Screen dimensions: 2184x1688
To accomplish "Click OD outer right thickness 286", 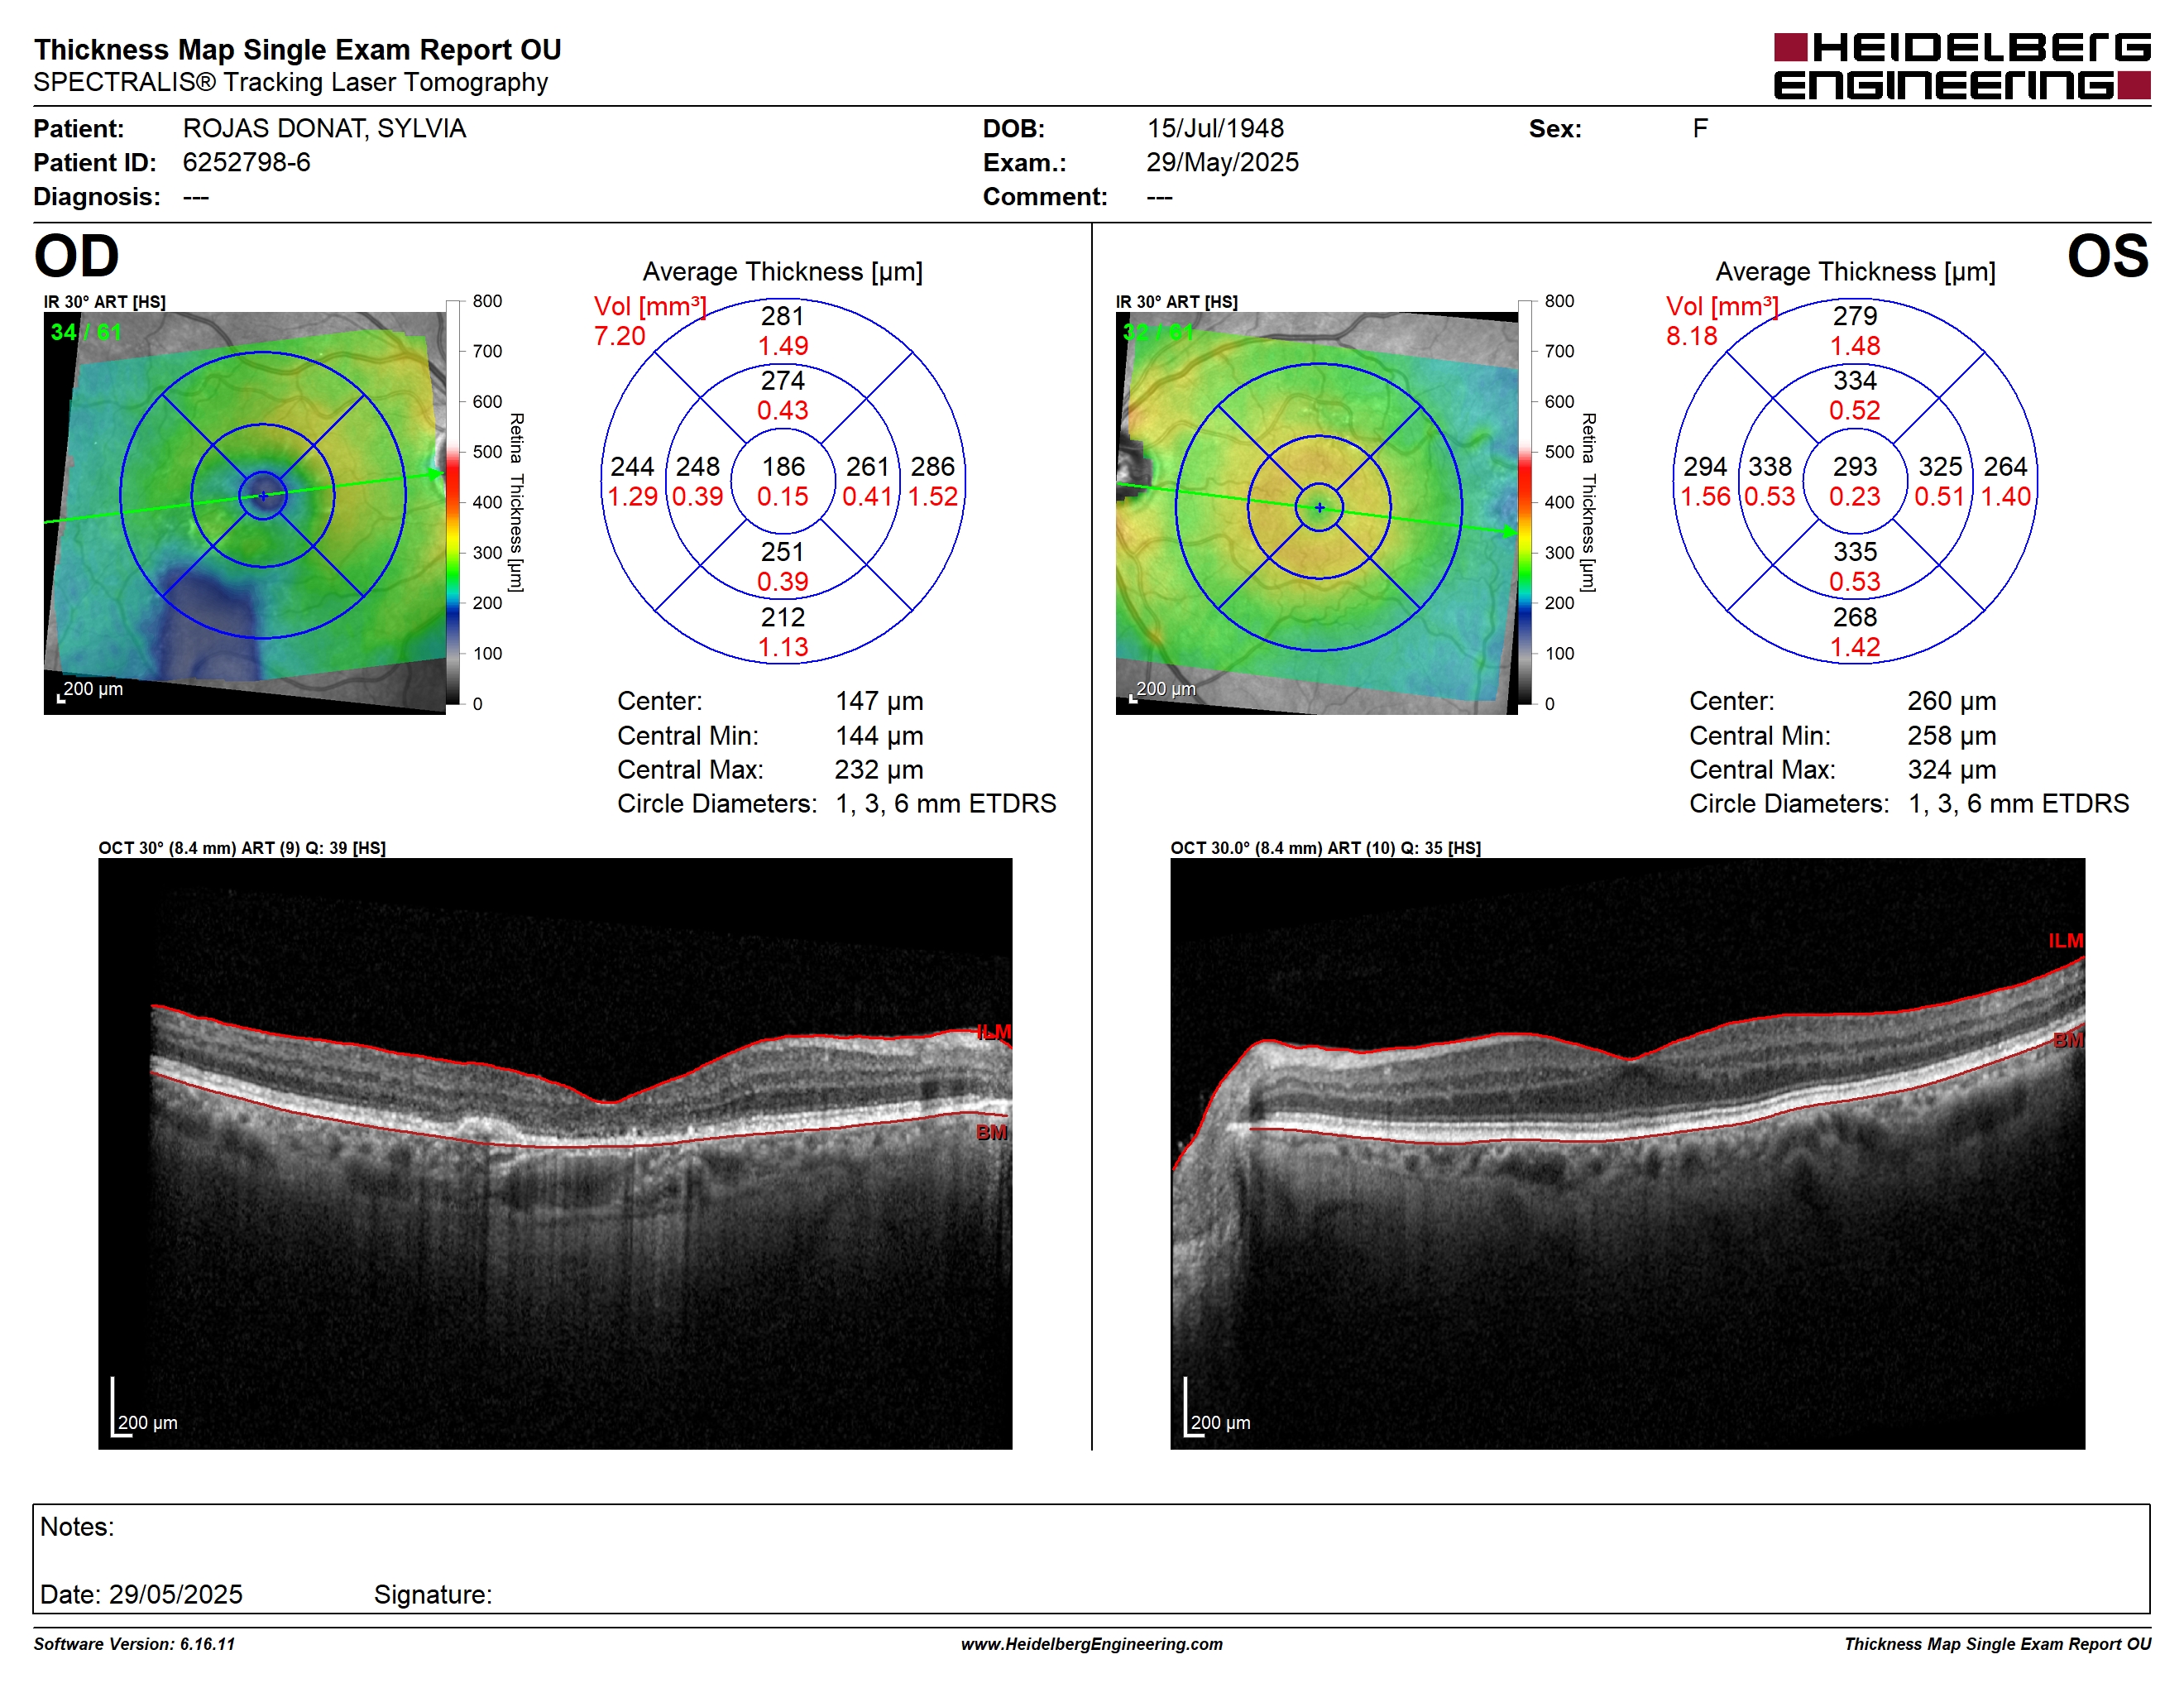I will (933, 467).
